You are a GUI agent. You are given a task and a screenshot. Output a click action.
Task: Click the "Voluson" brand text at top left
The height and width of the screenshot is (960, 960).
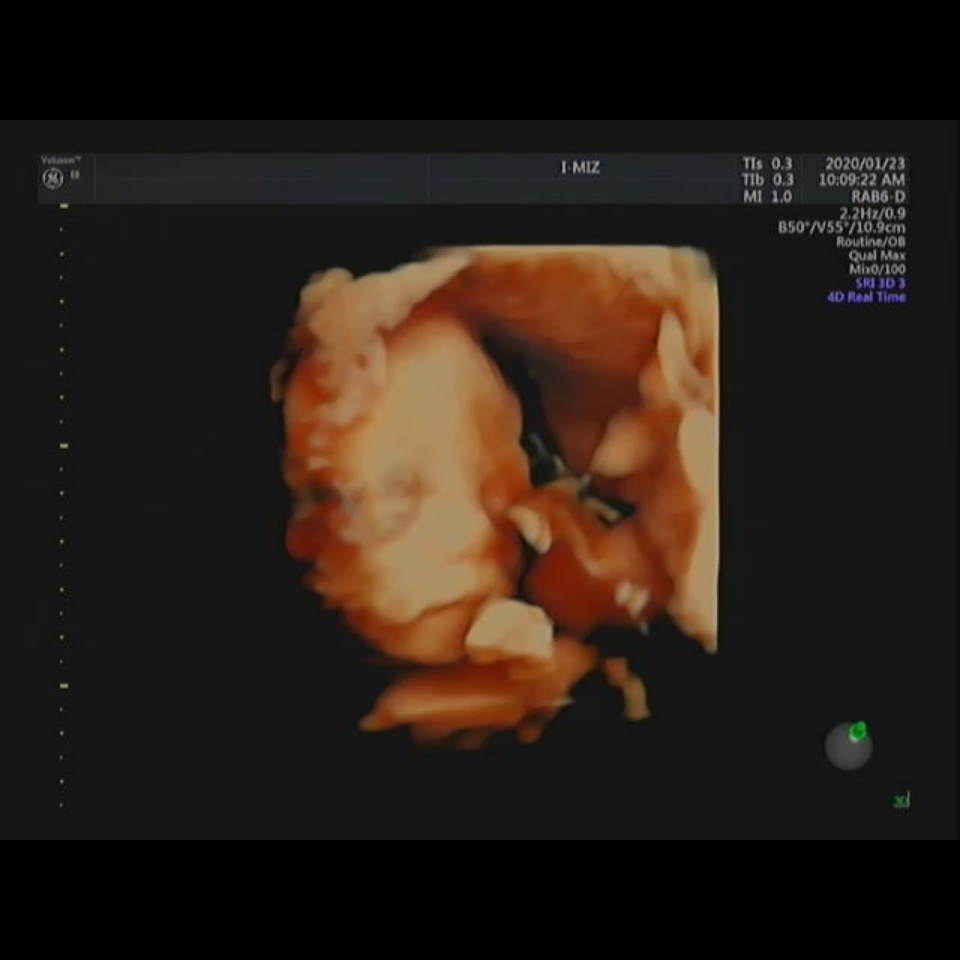(61, 160)
